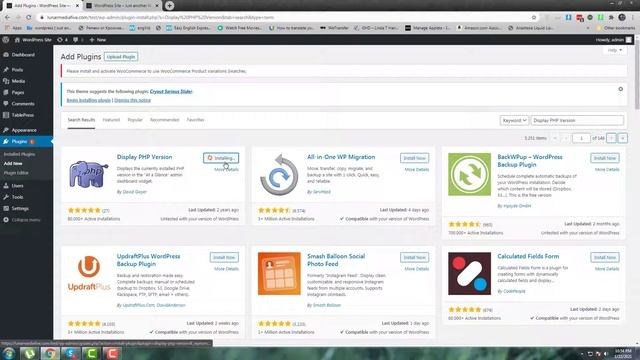The height and width of the screenshot is (360, 640).
Task: Switch to the Popular tab
Action: 135,120
